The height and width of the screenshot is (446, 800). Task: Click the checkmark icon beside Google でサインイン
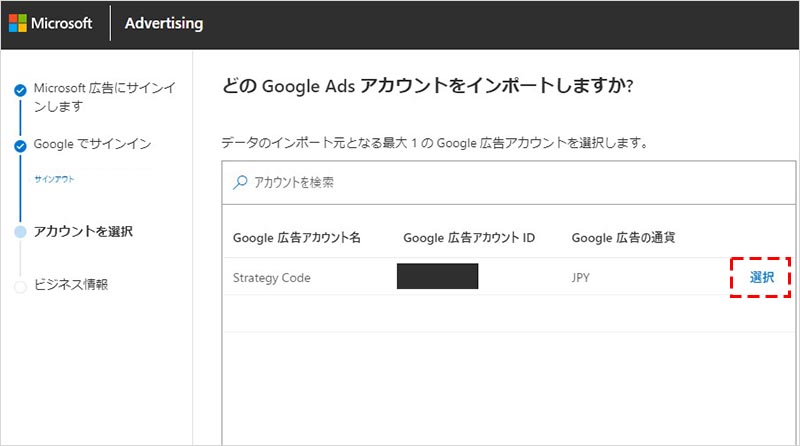[x=20, y=146]
